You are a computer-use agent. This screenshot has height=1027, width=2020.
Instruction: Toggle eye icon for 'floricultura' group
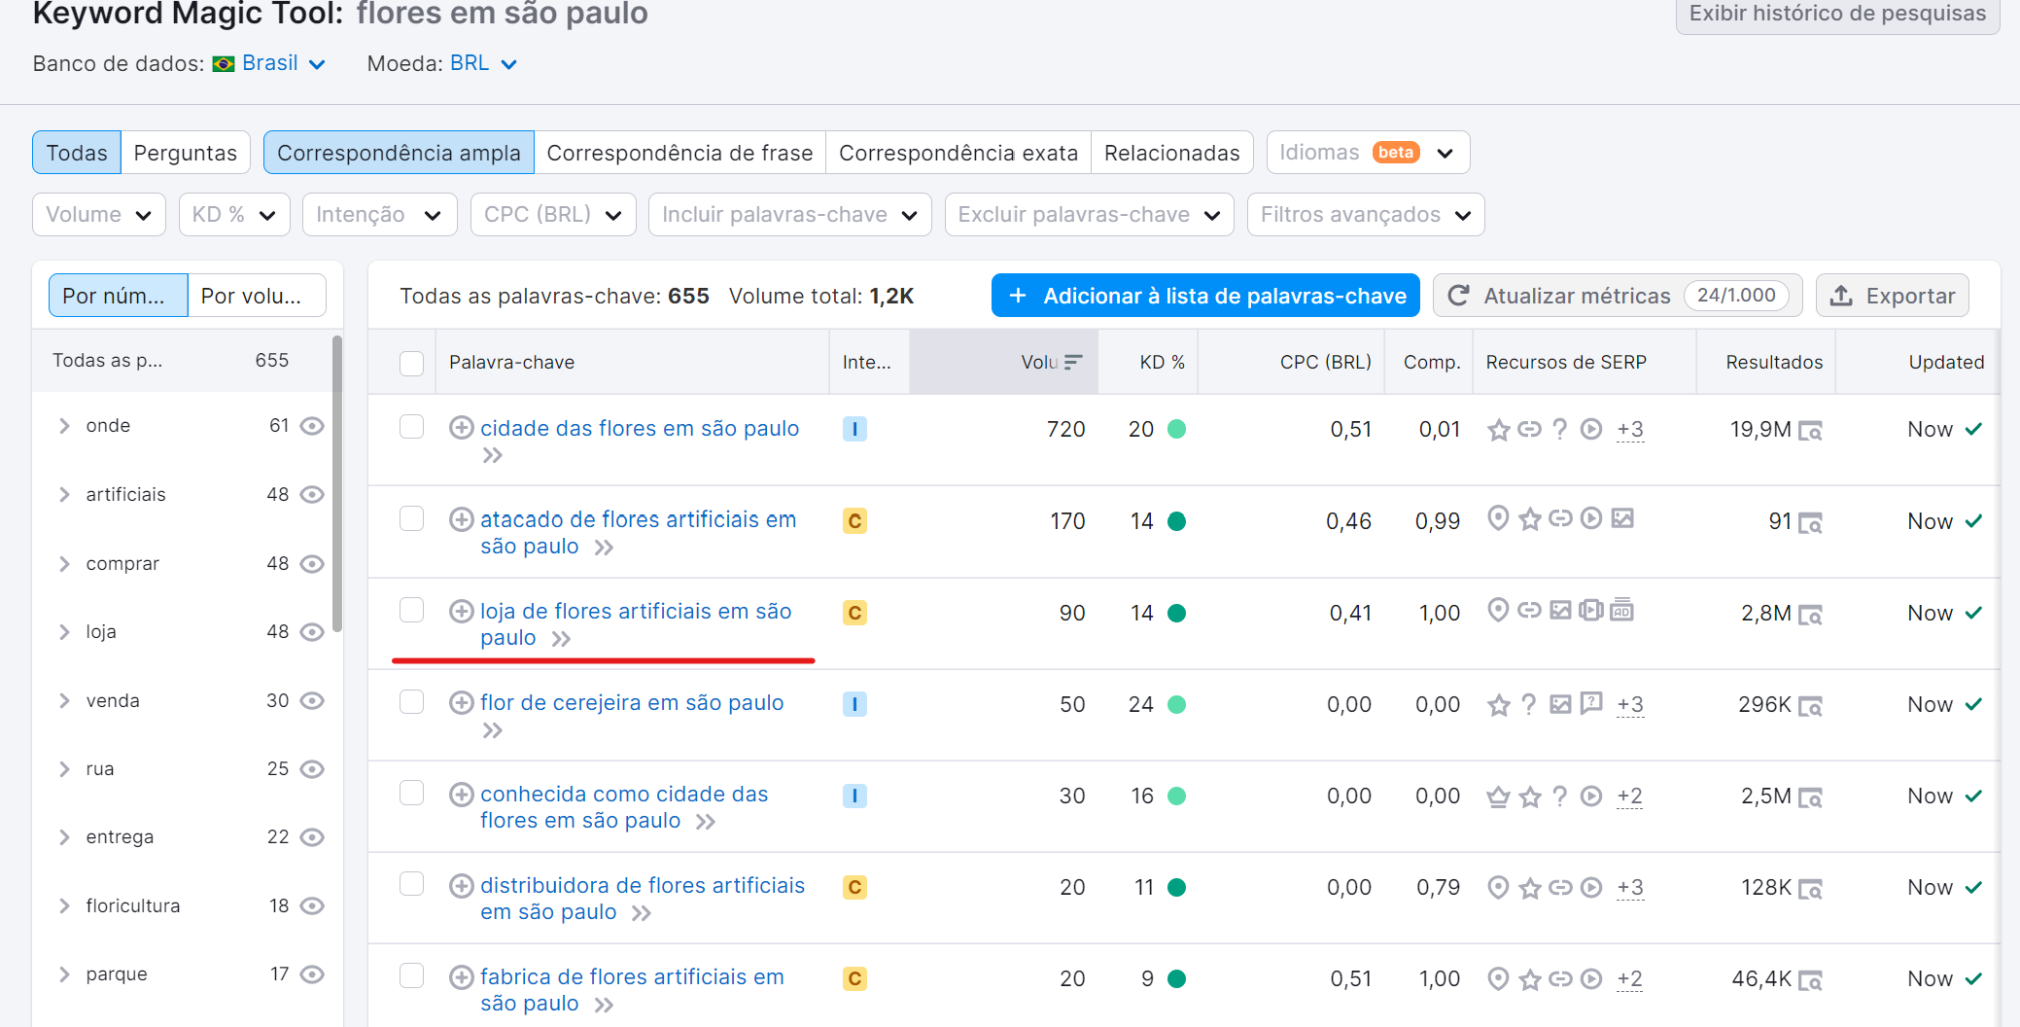(312, 906)
